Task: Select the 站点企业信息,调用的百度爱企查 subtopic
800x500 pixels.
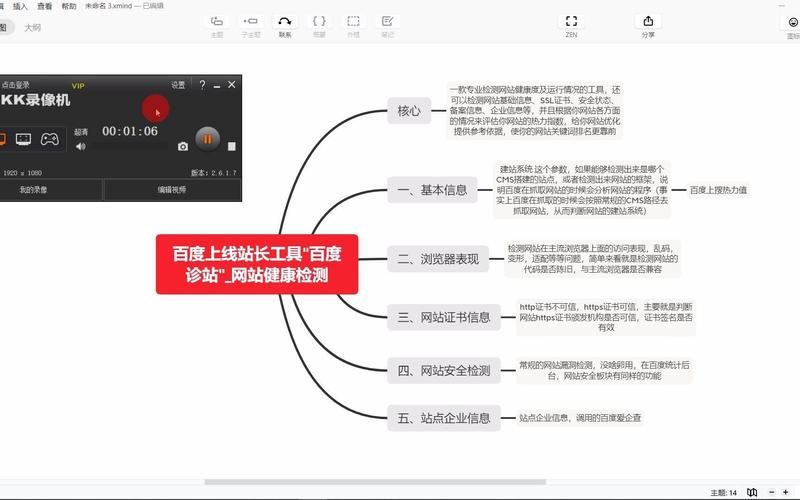Action: pyautogui.click(x=580, y=418)
